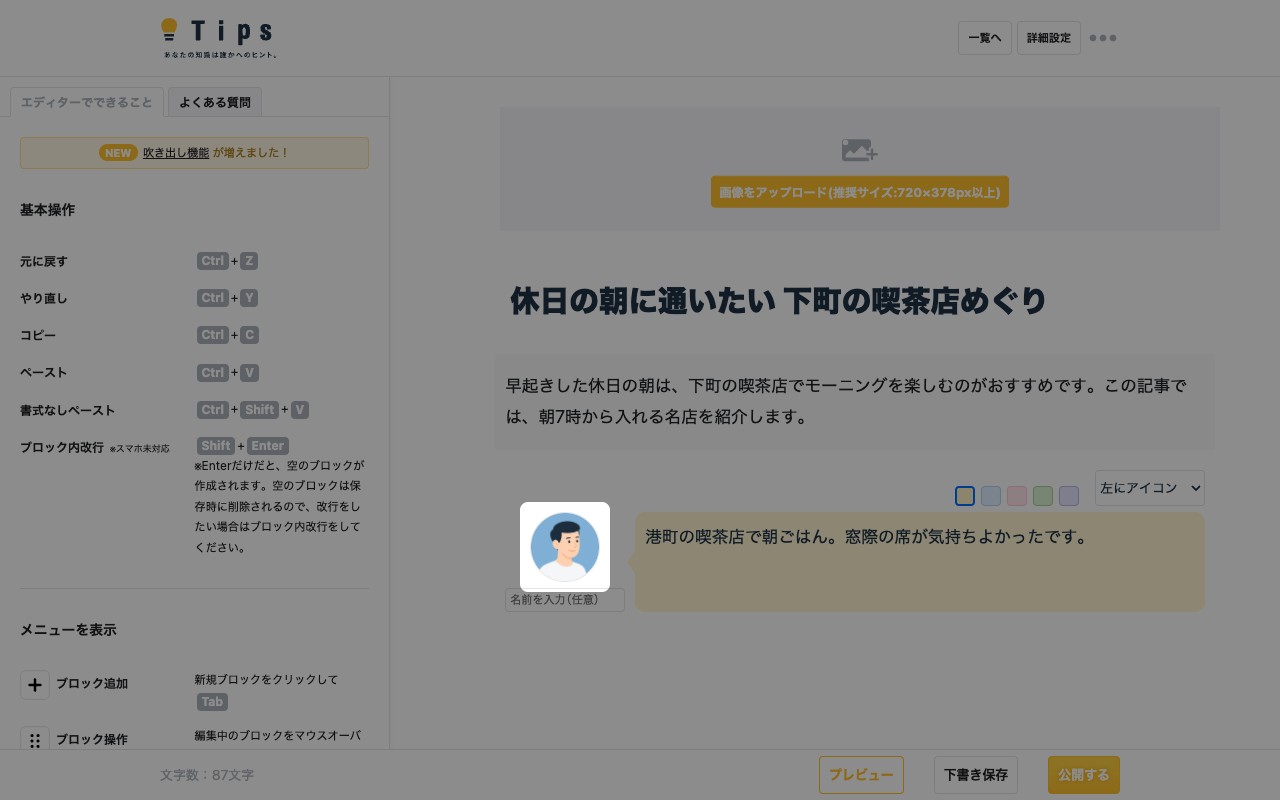This screenshot has height=800, width=1280.
Task: Click the 名前を入力 name field
Action: pos(565,600)
